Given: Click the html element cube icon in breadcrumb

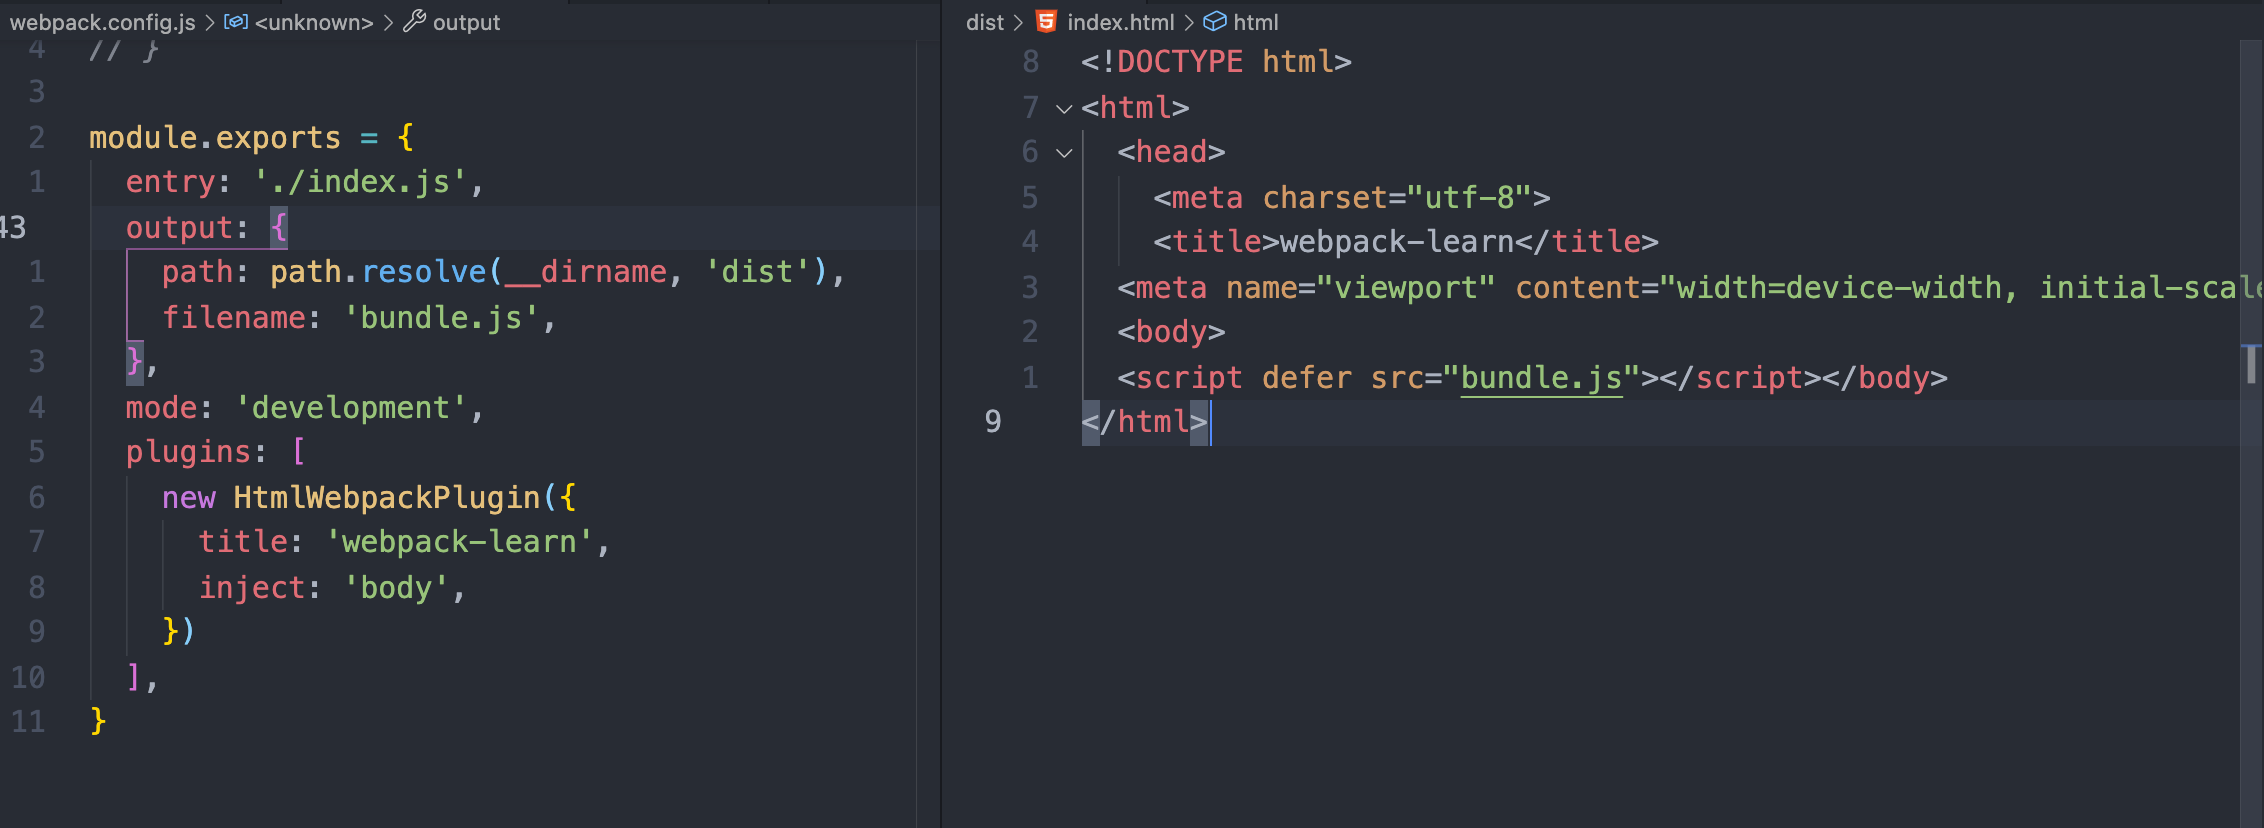Looking at the screenshot, I should coord(1214,21).
